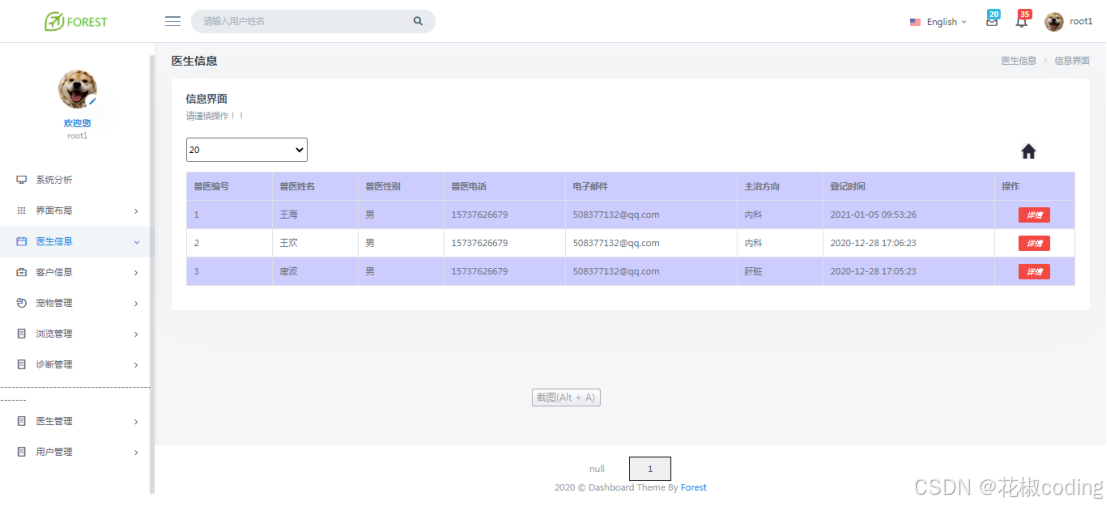Collapse the 医生信息 chevron
1107x507 pixels.
(136, 242)
